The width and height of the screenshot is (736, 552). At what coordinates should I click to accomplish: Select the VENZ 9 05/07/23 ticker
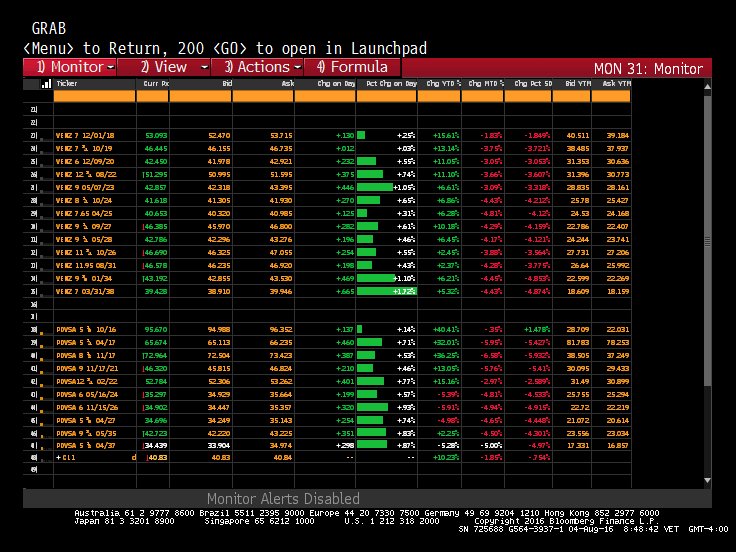(85, 187)
